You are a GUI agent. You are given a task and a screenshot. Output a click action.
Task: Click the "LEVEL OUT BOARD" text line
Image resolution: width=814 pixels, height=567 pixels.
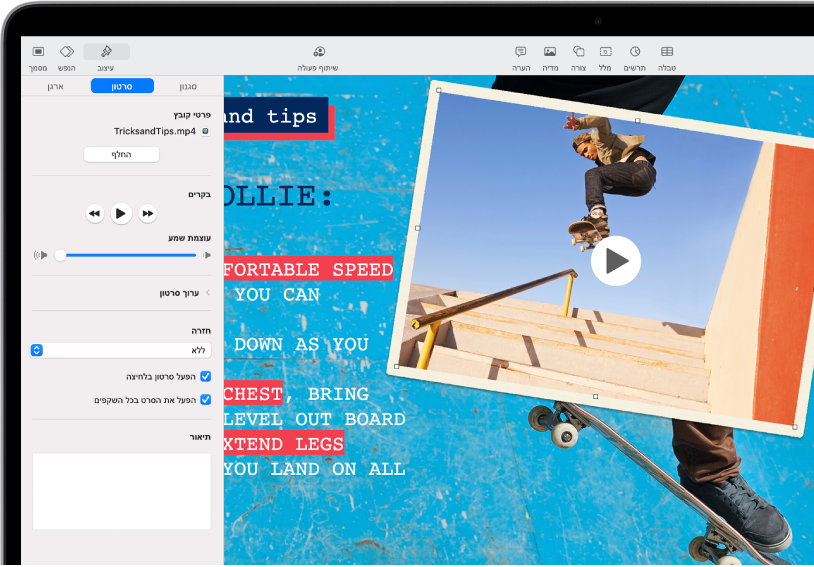pyautogui.click(x=315, y=418)
